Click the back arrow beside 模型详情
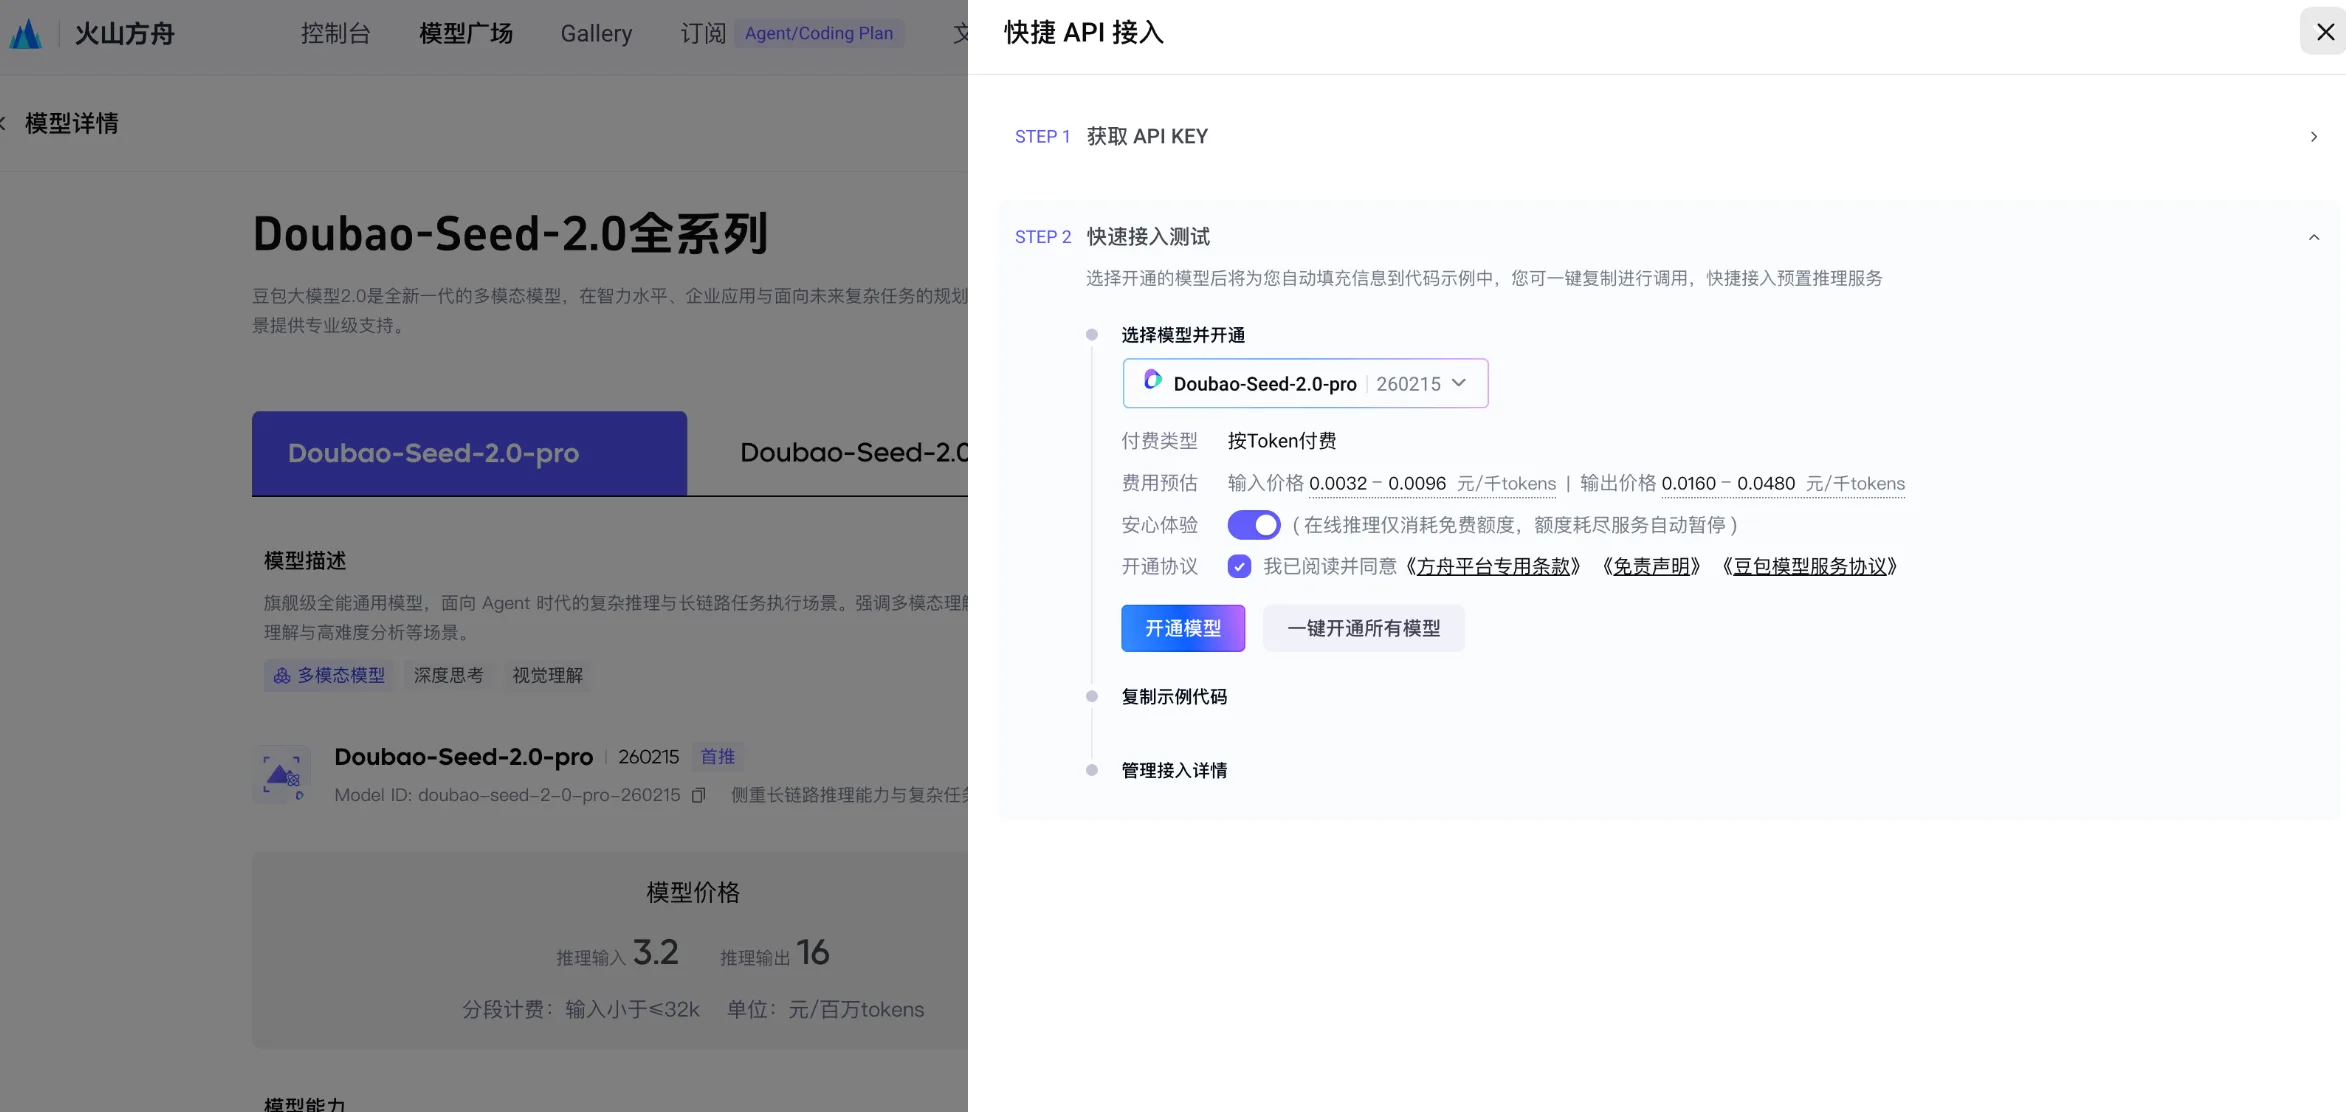Screen dimensions: 2346x1112 pos(3,123)
